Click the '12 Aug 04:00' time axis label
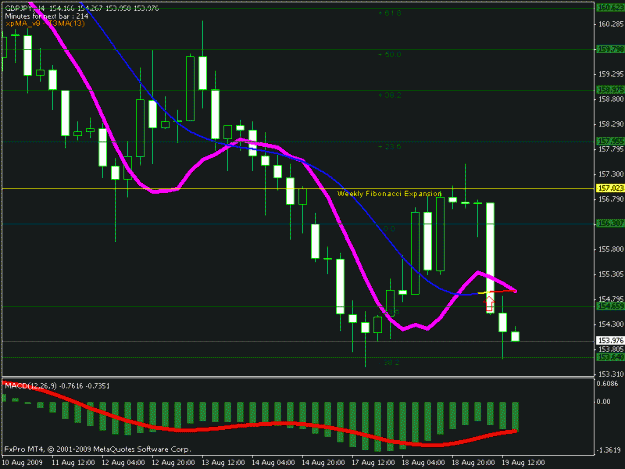The height and width of the screenshot is (469, 625). tap(123, 463)
